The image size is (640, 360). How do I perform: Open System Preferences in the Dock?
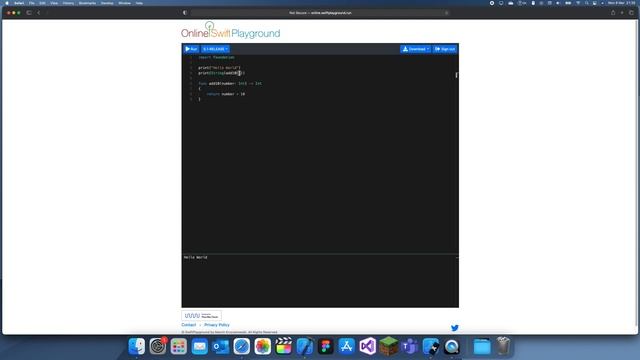pos(158,347)
